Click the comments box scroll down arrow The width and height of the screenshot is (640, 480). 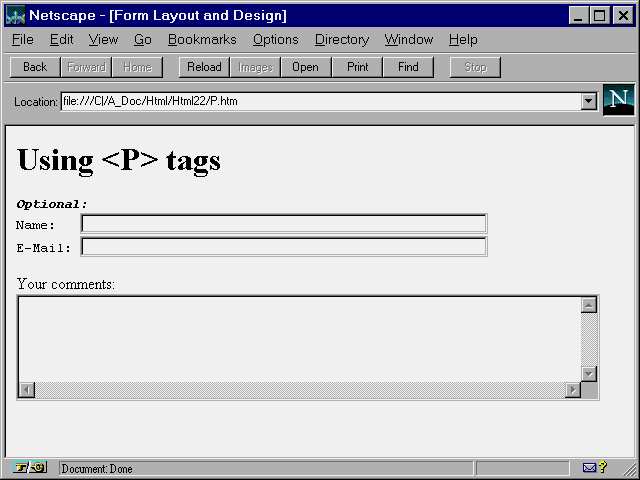coord(589,374)
